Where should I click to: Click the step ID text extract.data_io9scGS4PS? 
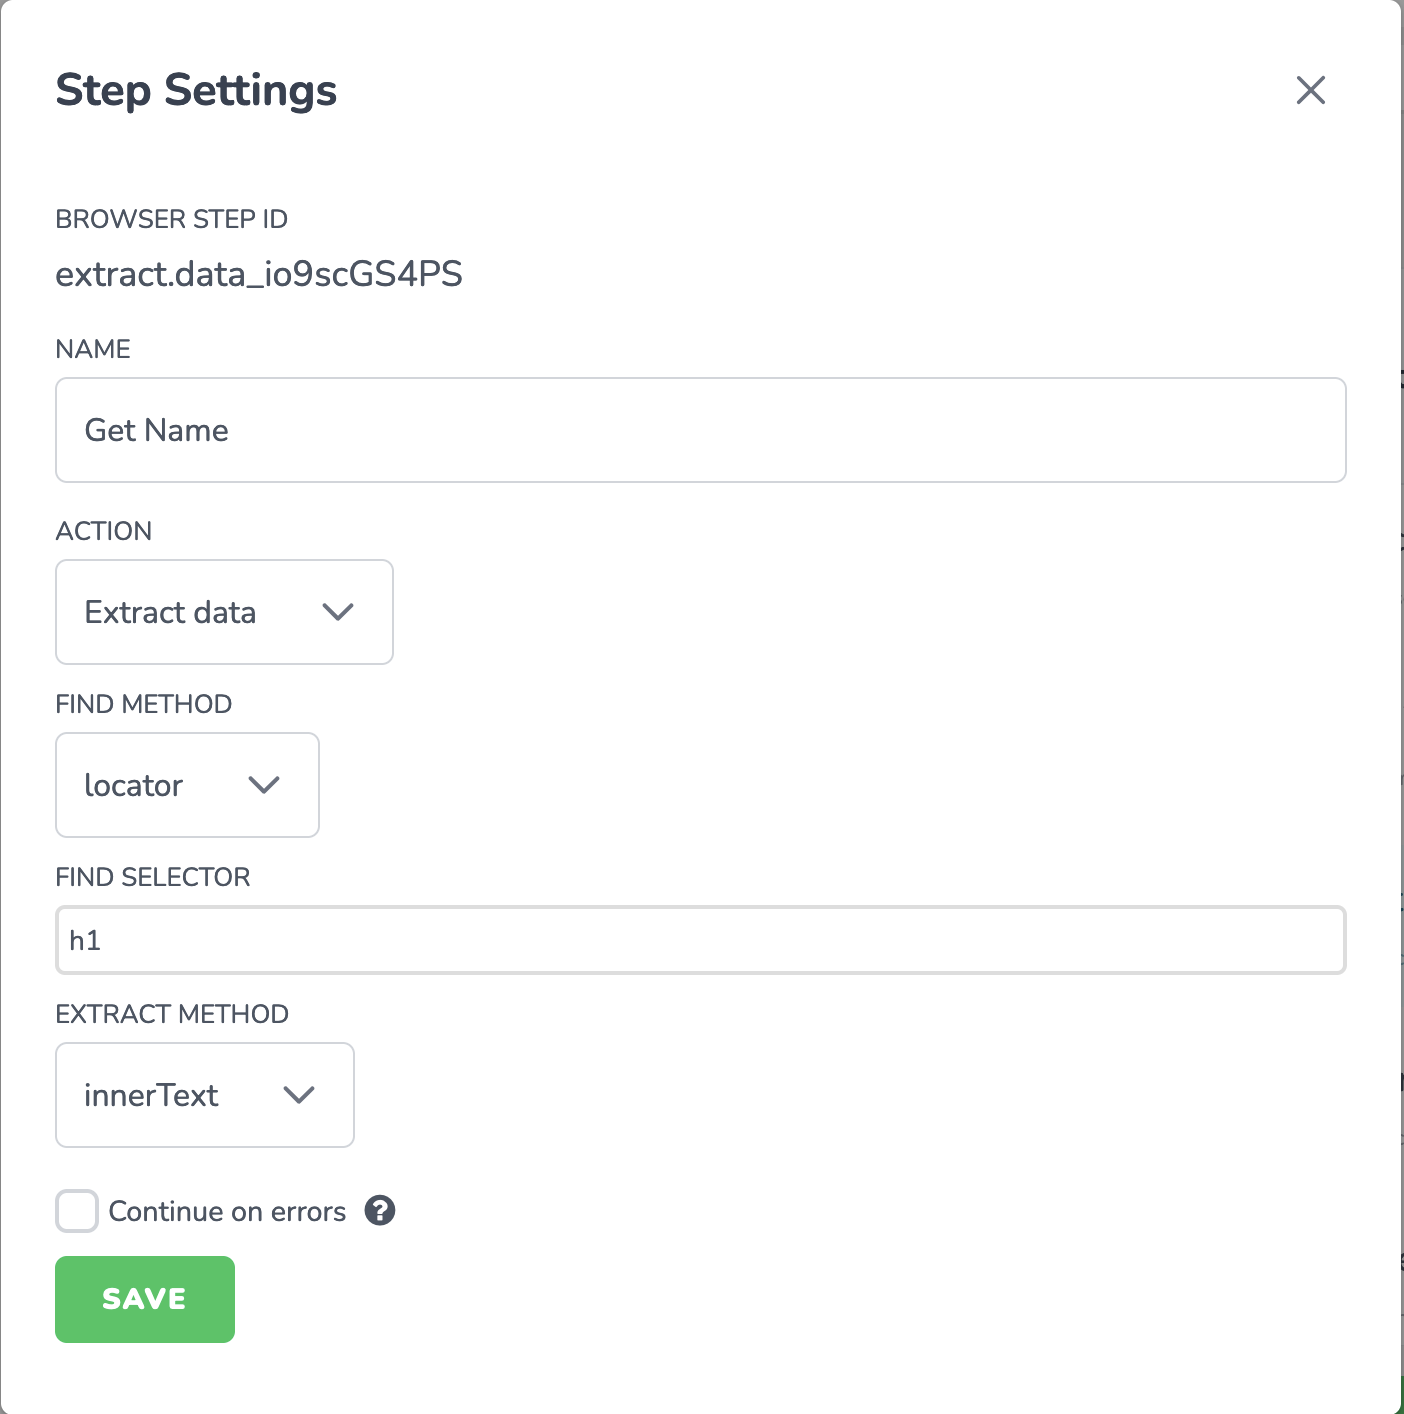(259, 274)
